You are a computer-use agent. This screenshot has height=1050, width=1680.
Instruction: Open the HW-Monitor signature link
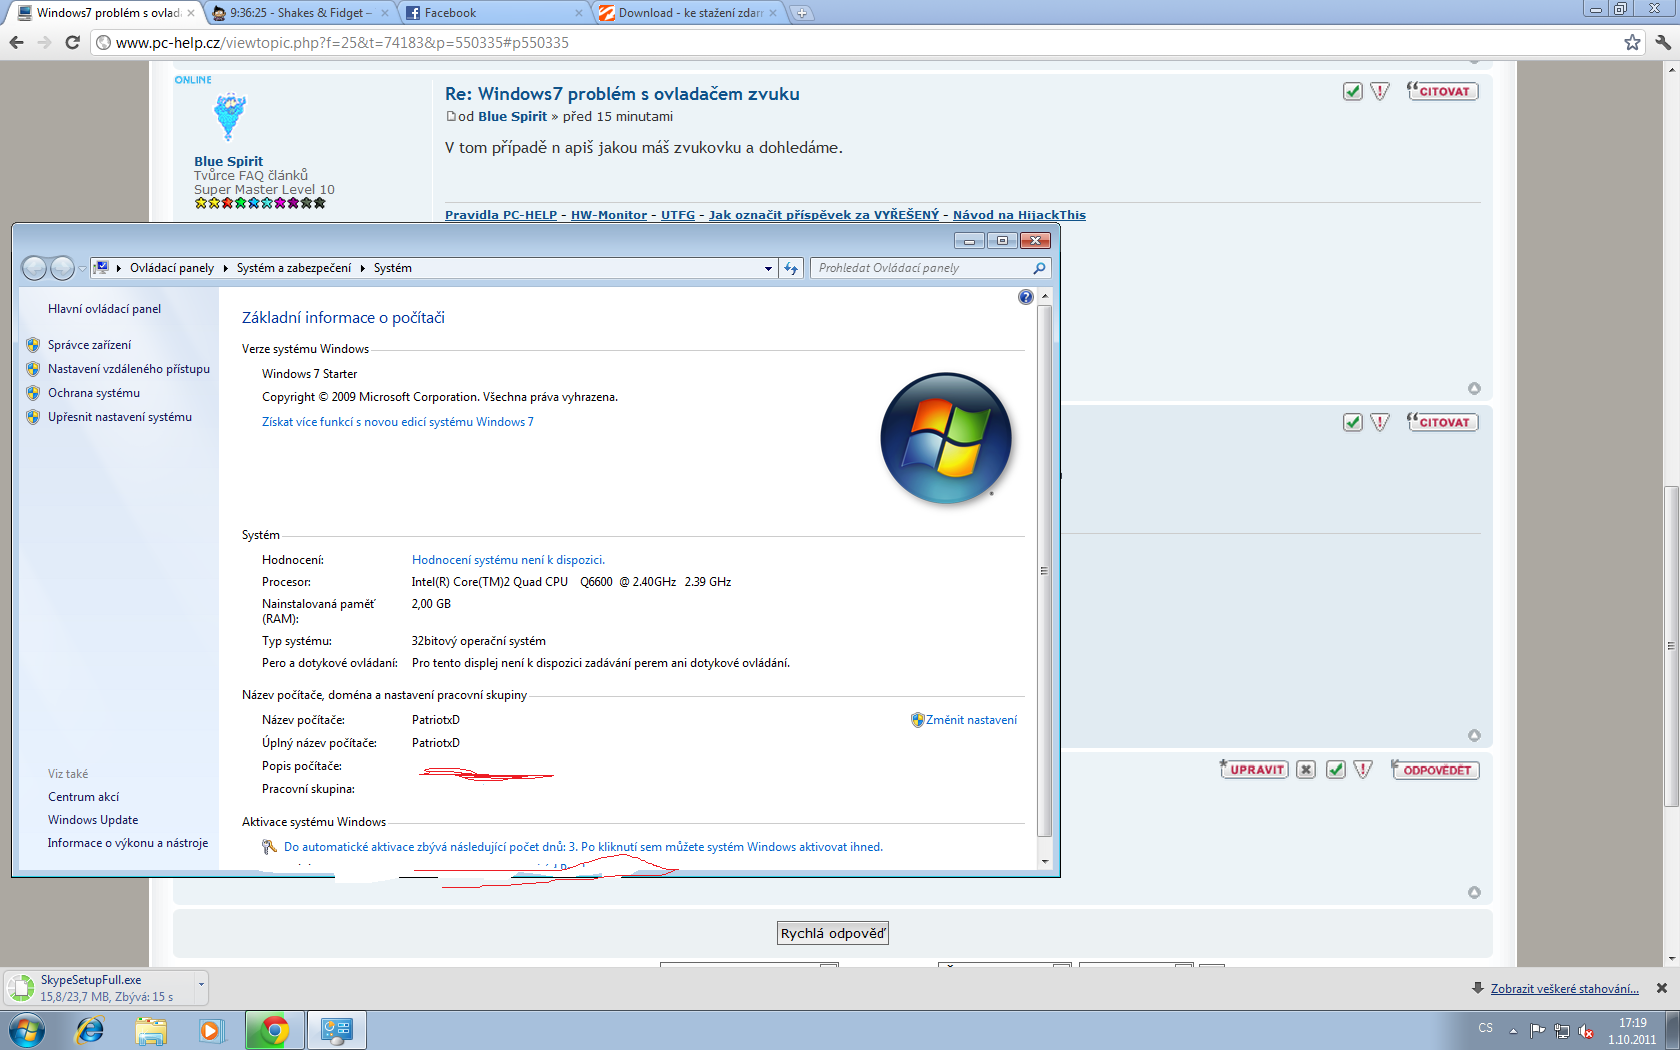point(609,215)
